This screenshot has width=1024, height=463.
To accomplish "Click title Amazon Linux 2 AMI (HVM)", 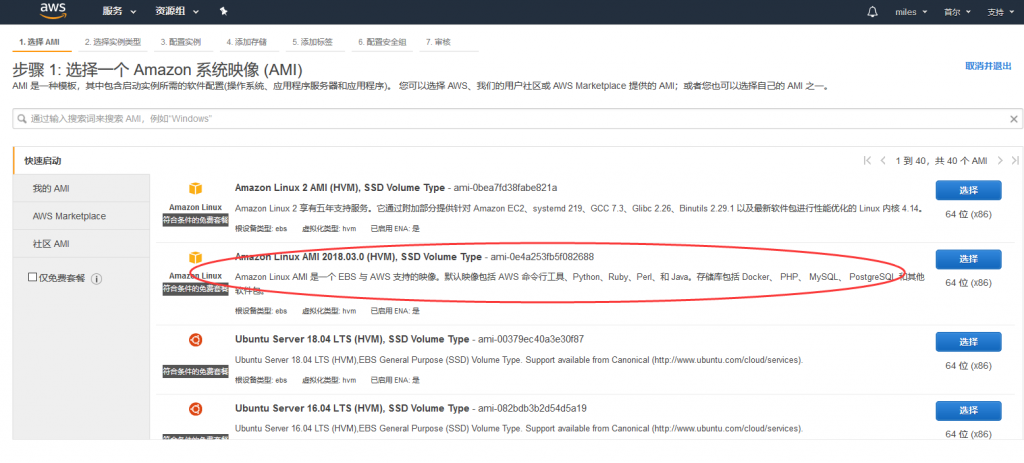I will click(x=340, y=187).
